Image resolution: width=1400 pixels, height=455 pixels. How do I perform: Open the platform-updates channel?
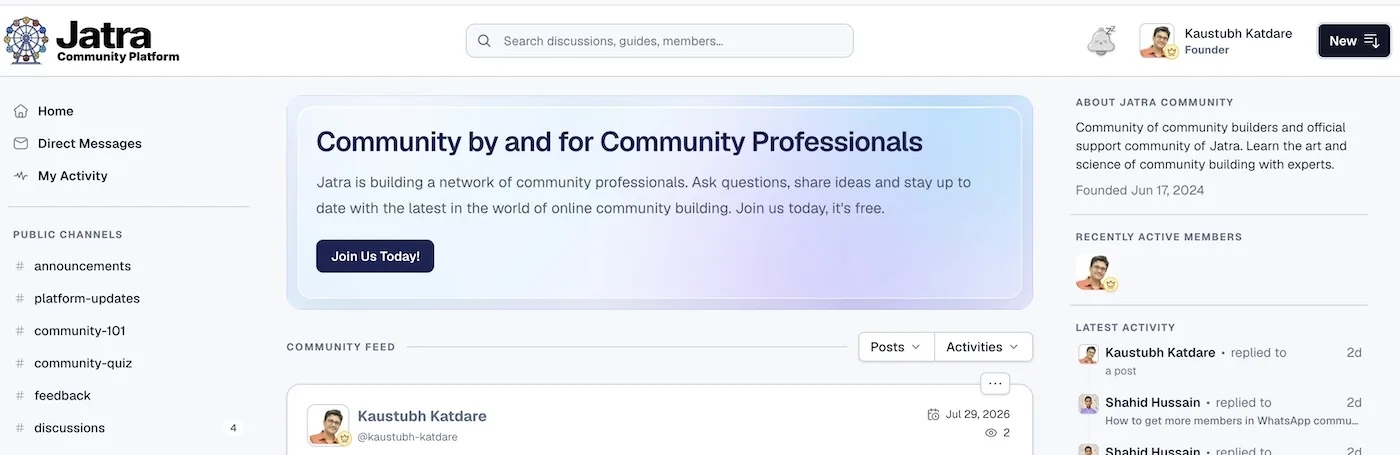tap(87, 298)
